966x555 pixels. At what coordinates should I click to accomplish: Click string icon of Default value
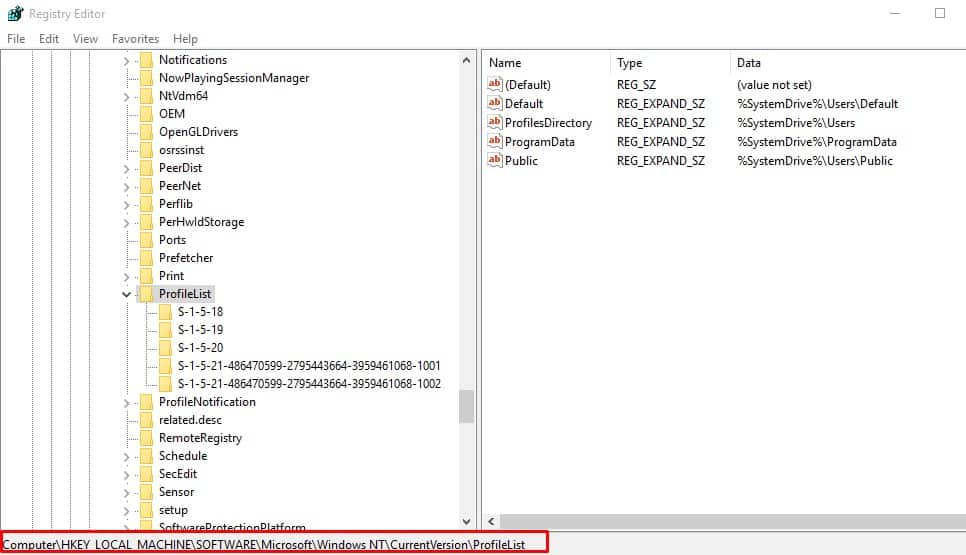[495, 103]
